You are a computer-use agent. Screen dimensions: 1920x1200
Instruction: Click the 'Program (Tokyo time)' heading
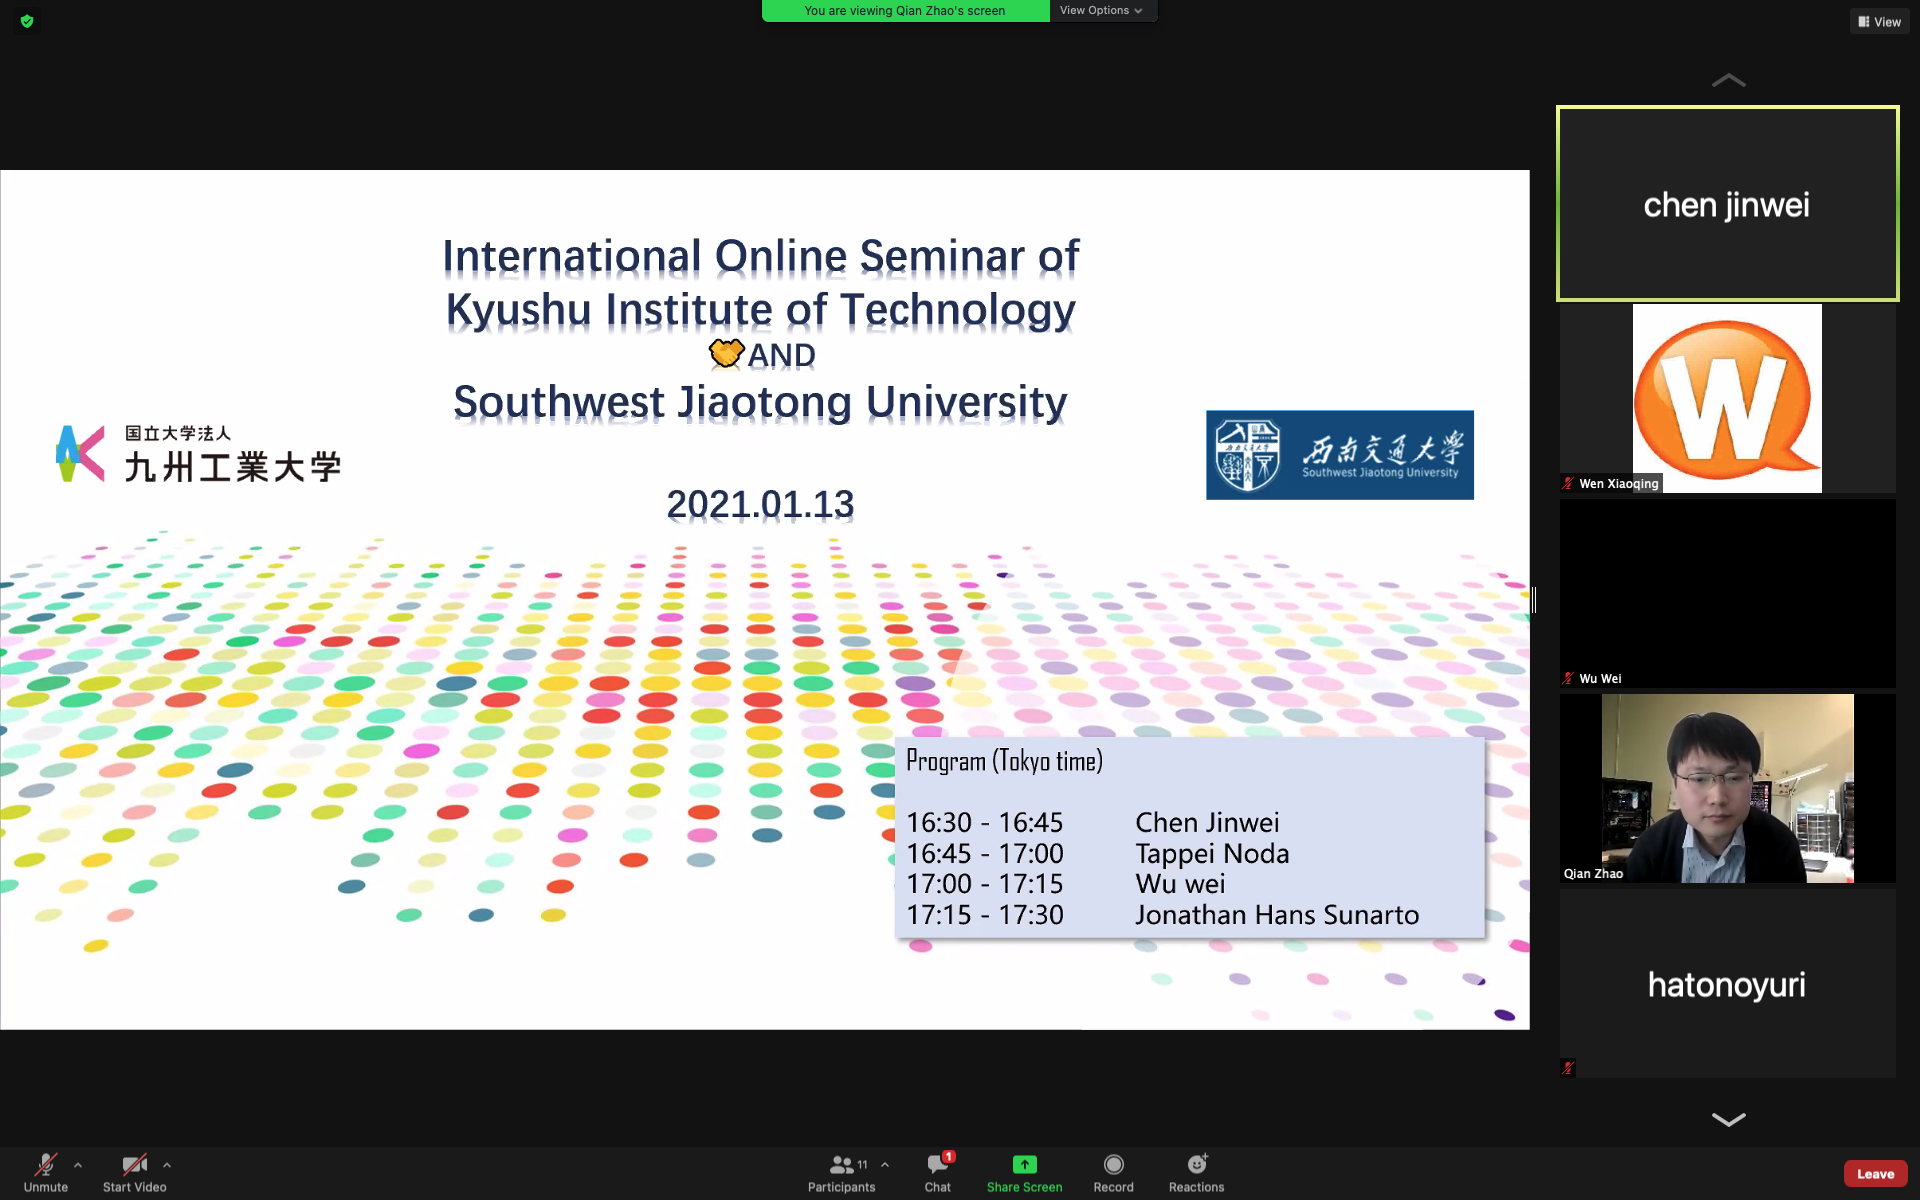click(x=1004, y=762)
